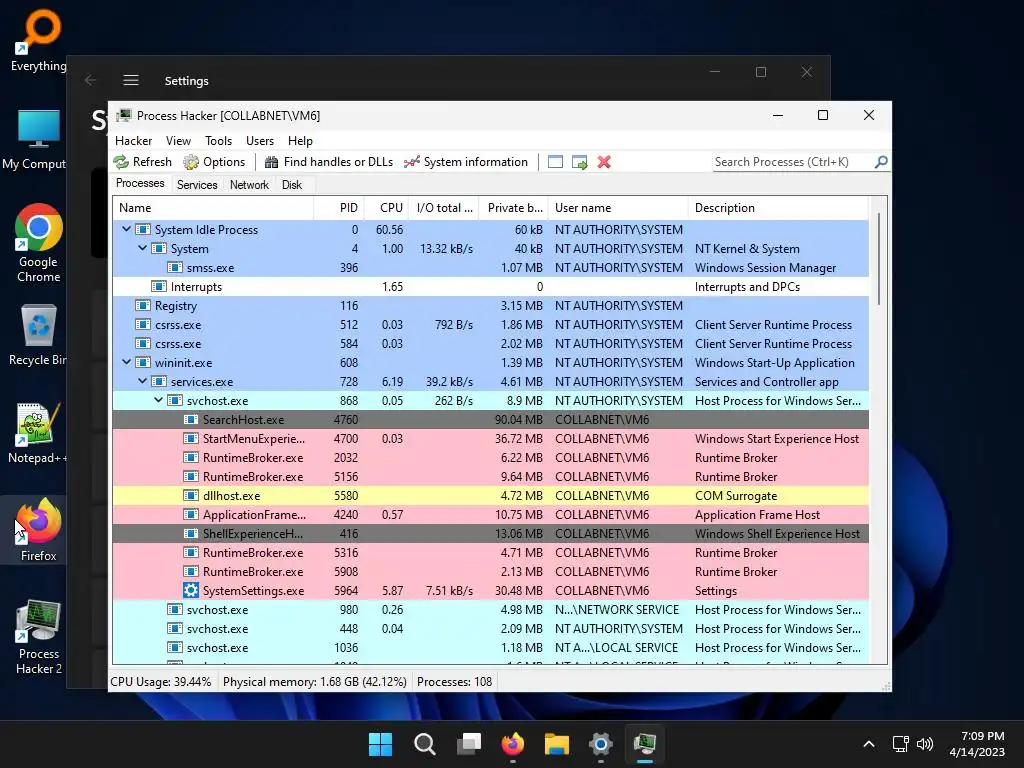Viewport: 1024px width, 768px height.
Task: Collapse the System process node
Action: click(142, 248)
